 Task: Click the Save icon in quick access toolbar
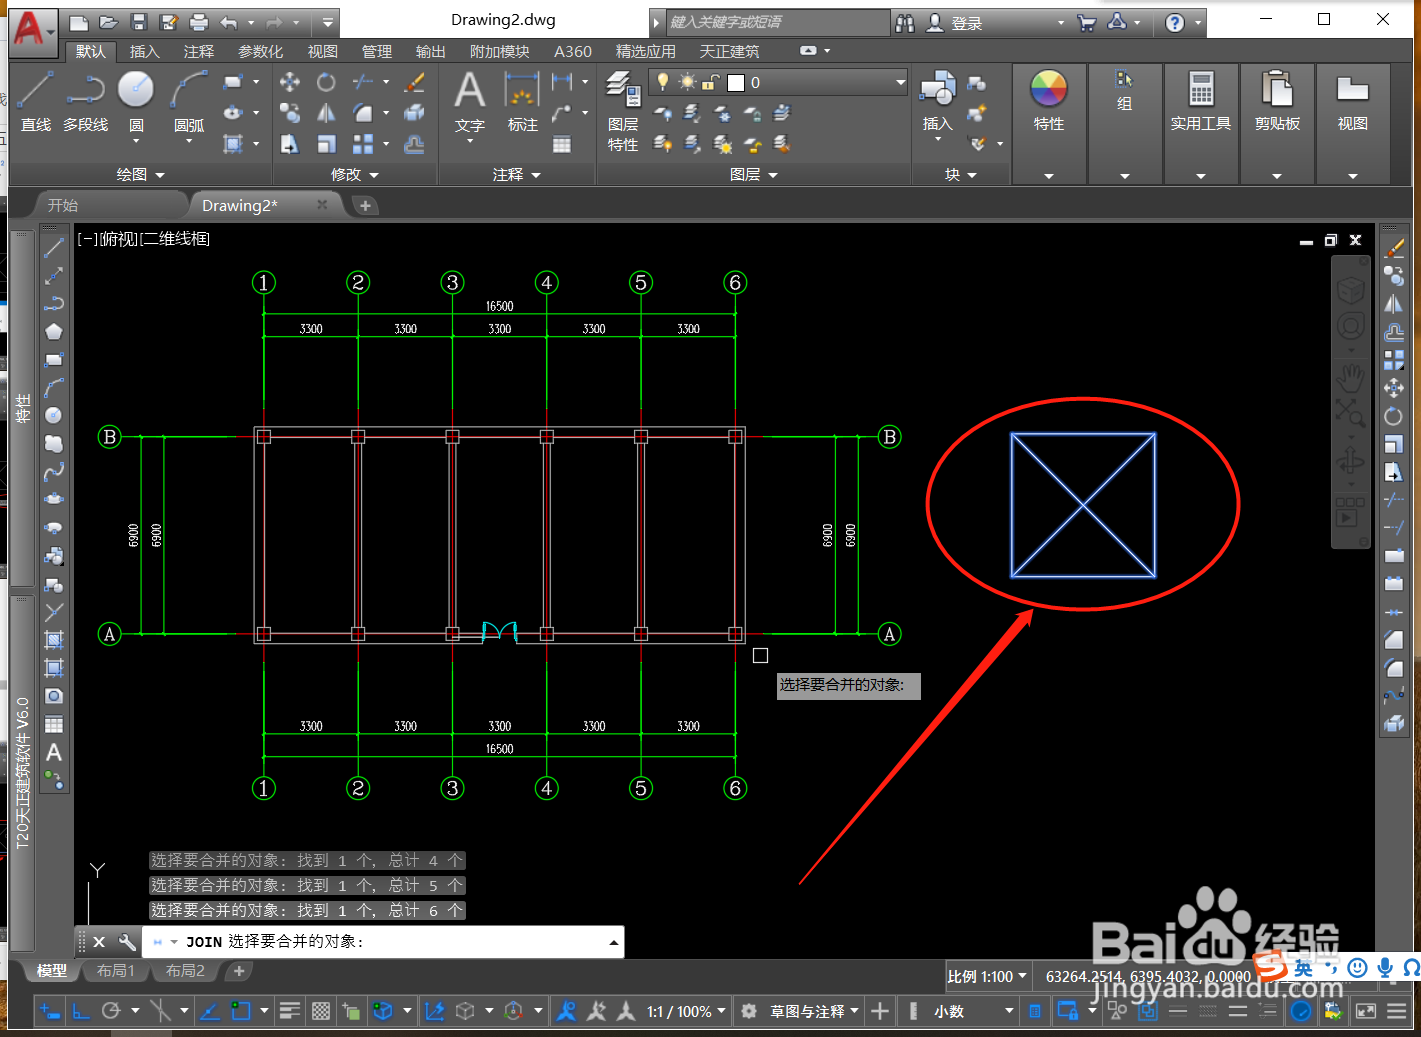pos(139,22)
